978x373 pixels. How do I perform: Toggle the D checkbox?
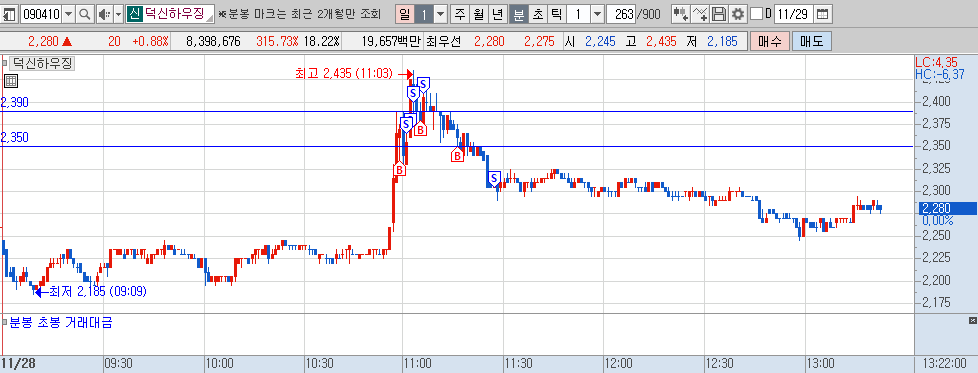click(x=757, y=14)
